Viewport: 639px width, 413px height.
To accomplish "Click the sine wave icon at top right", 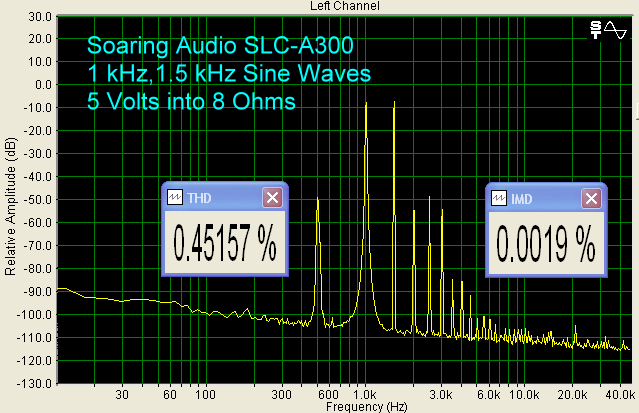I will tap(615, 30).
